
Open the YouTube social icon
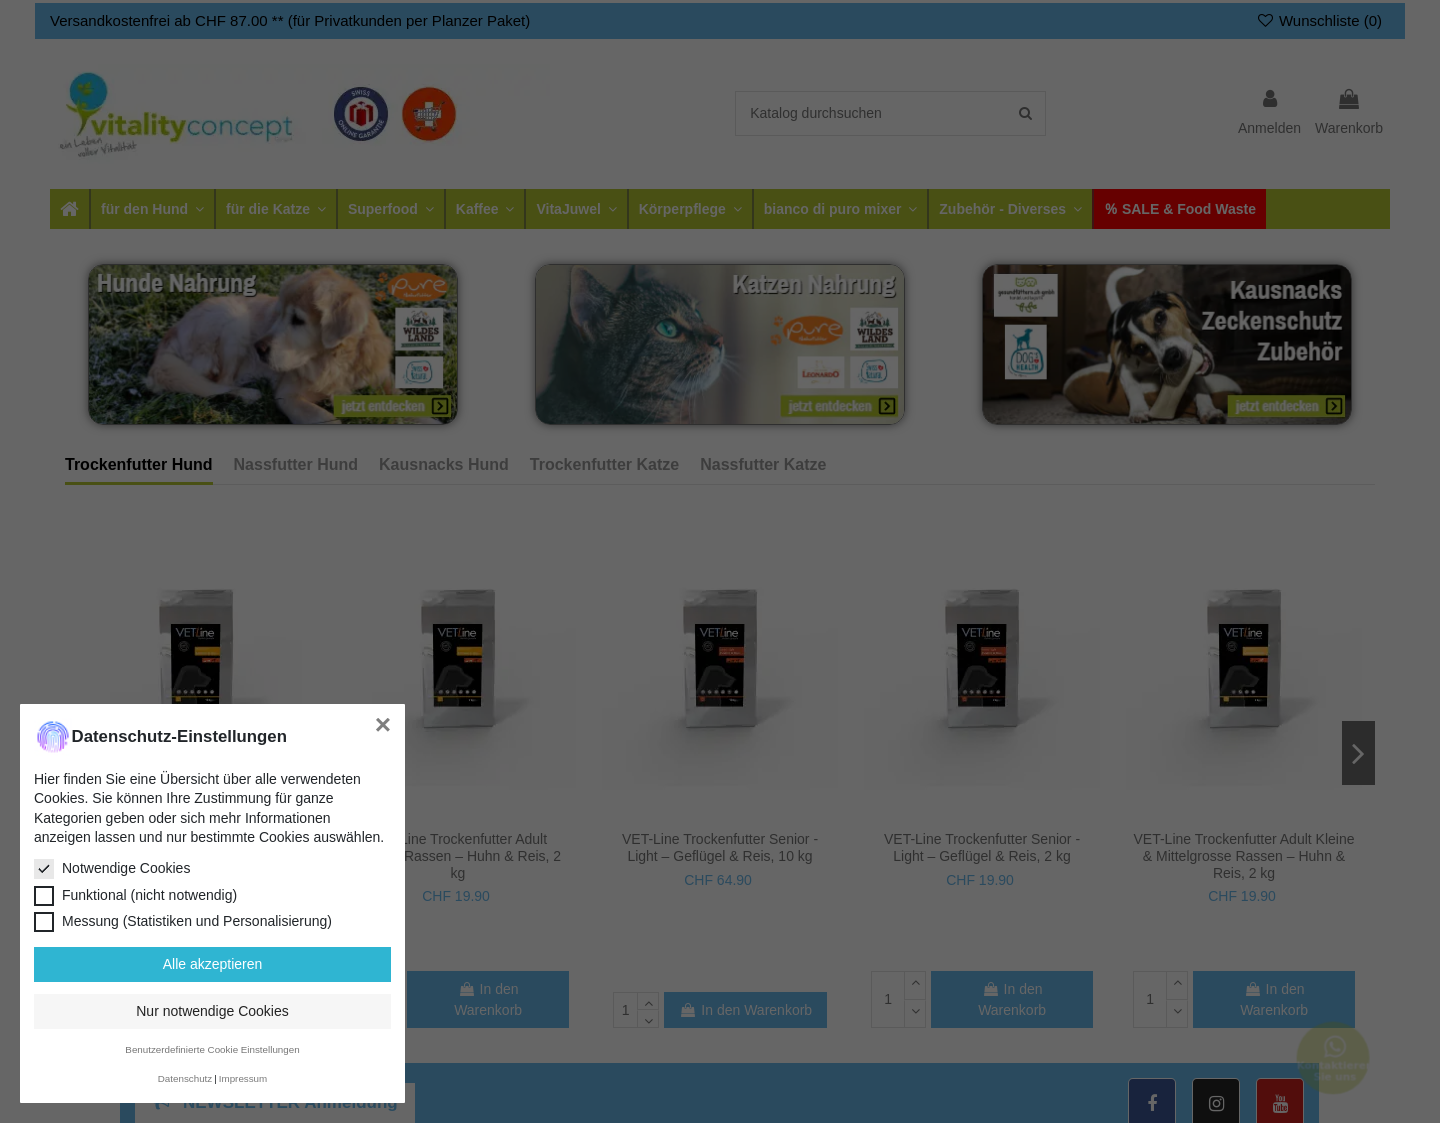click(1280, 1102)
